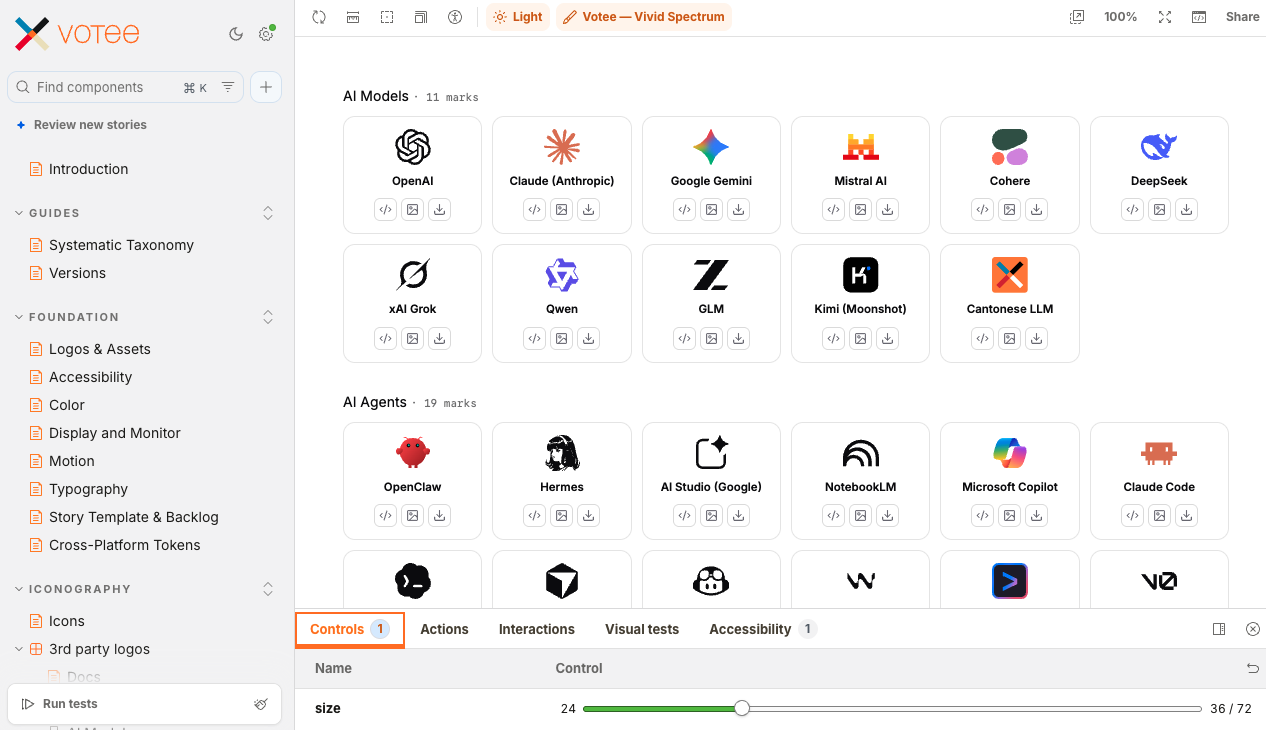Download the Qwen logo
Screen dimensions: 1266x730
pos(589,338)
